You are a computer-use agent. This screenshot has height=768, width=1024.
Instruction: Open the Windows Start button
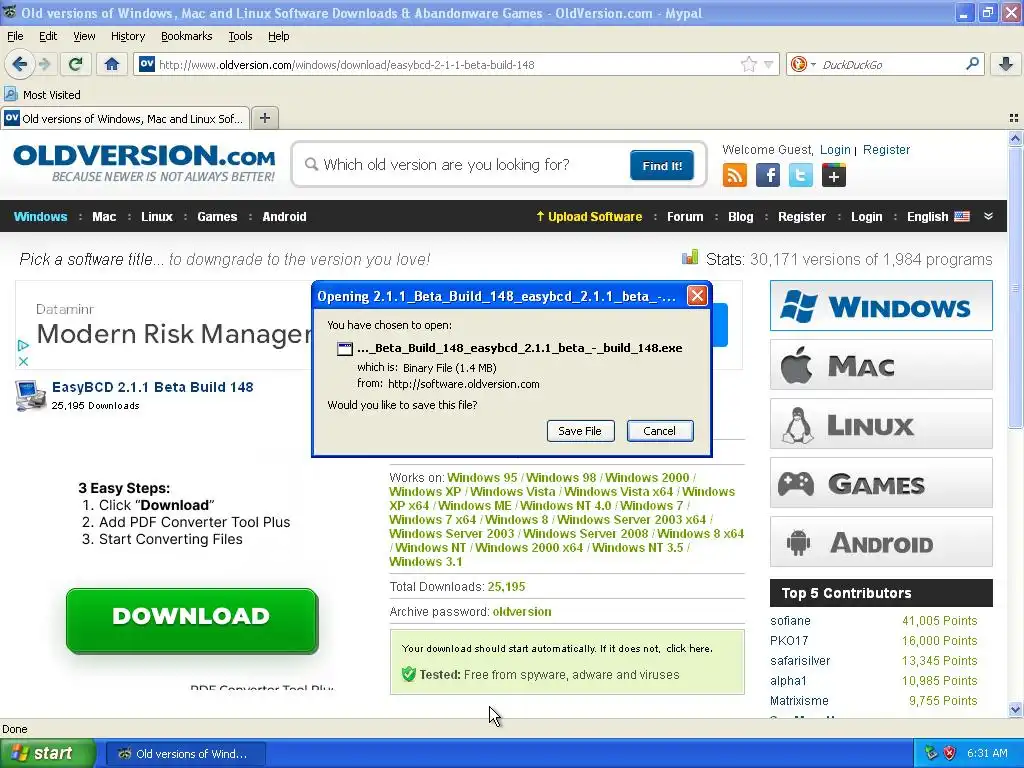click(x=48, y=754)
